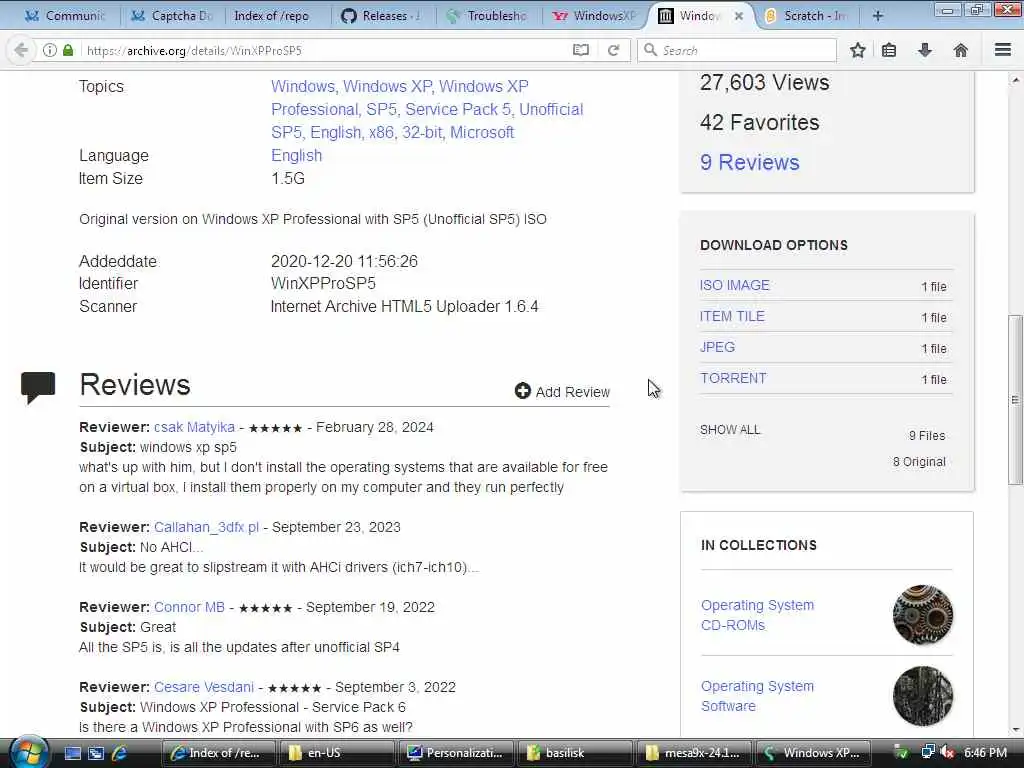Image resolution: width=1024 pixels, height=768 pixels.
Task: Download the ITEM TILE option
Action: [x=732, y=316]
